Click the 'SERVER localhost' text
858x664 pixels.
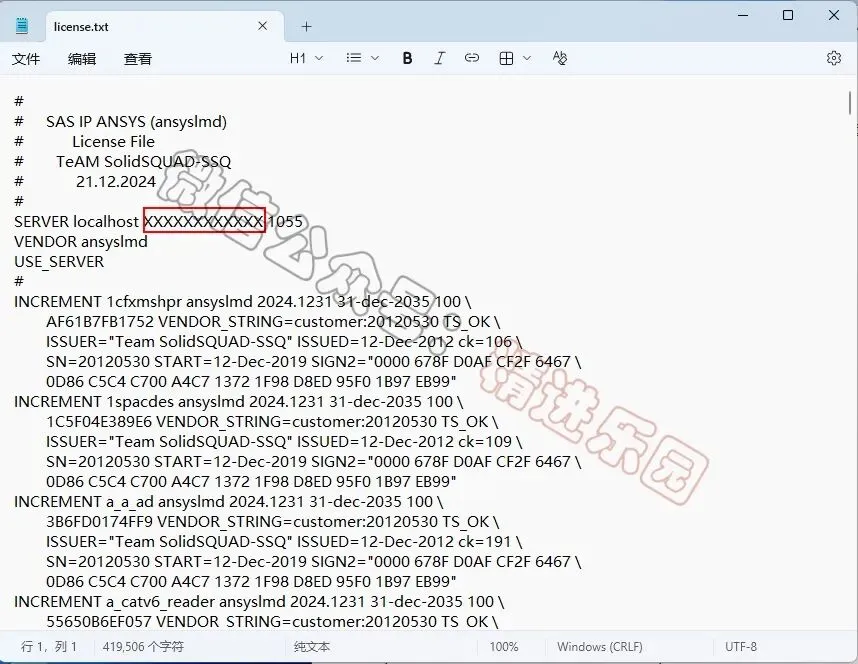(76, 222)
